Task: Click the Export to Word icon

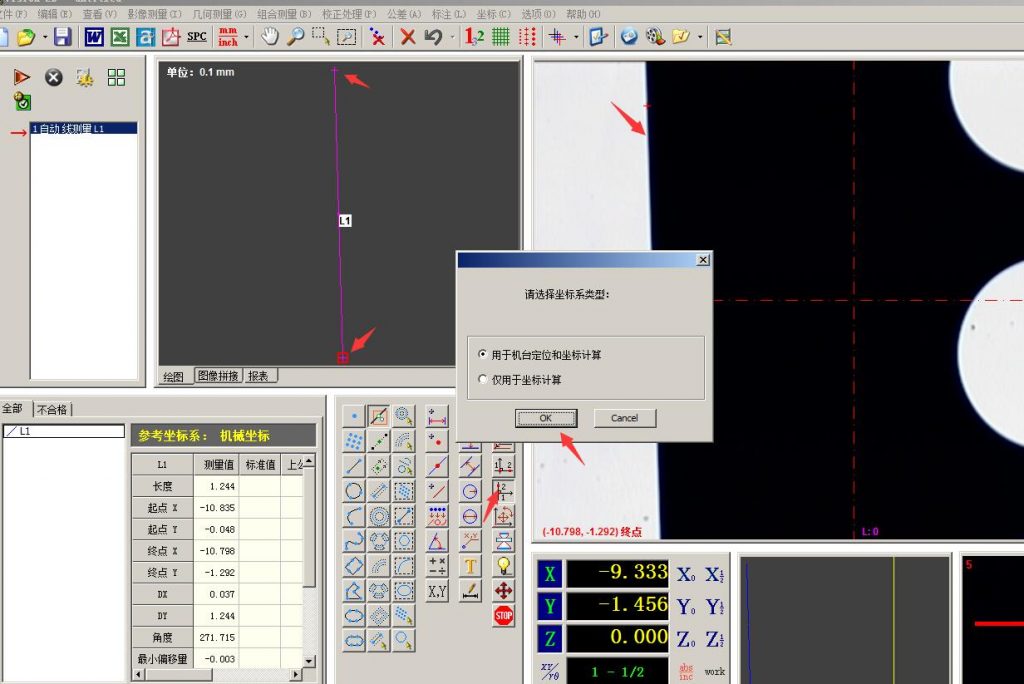Action: (x=94, y=37)
